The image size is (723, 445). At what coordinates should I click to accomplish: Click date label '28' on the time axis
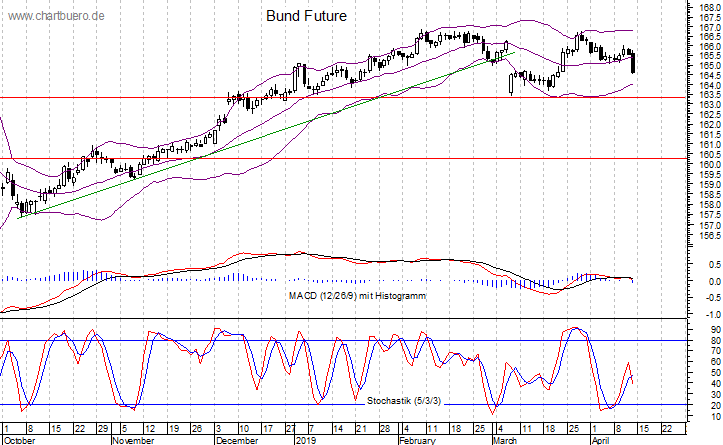point(385,429)
